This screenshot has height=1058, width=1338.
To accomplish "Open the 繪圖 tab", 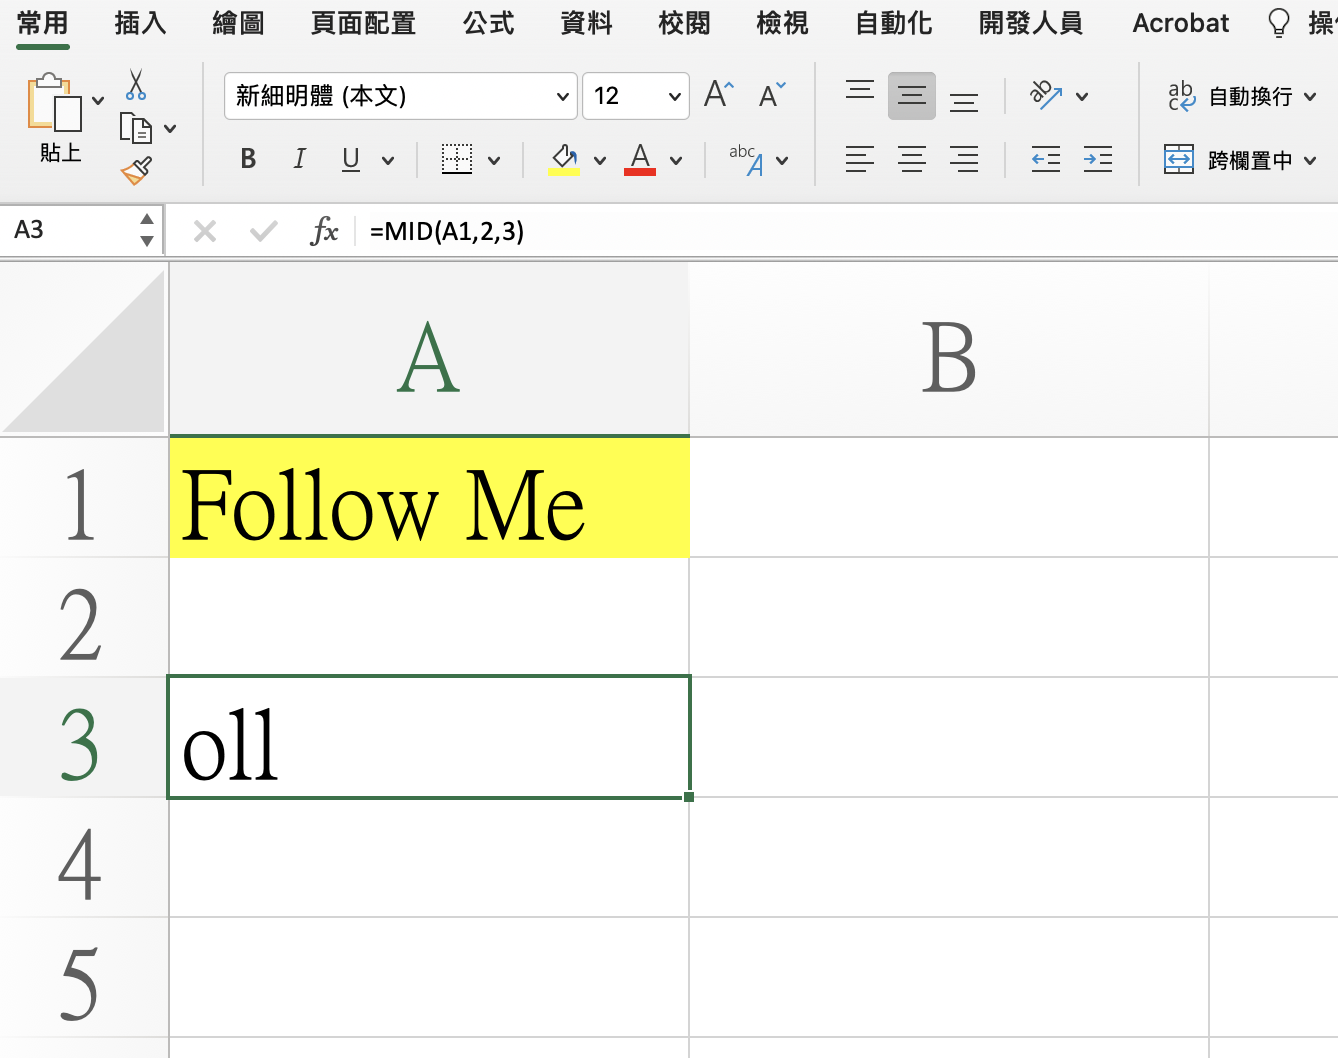I will coord(238,23).
